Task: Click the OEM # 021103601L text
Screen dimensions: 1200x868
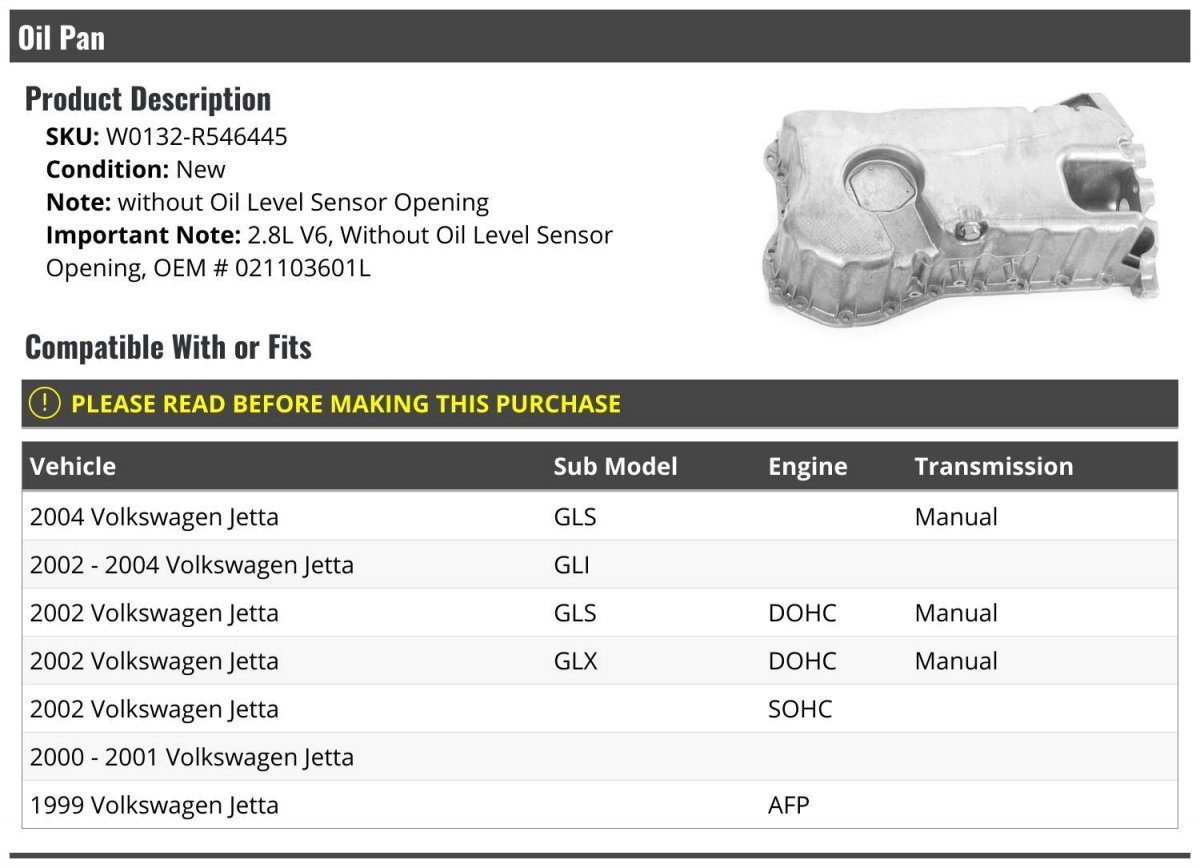Action: [x=262, y=269]
